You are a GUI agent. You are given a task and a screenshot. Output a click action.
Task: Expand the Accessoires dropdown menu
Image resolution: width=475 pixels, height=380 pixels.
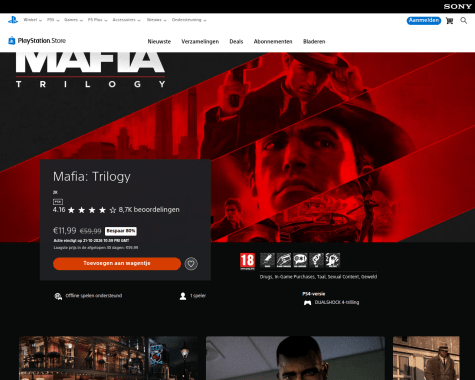pos(127,20)
